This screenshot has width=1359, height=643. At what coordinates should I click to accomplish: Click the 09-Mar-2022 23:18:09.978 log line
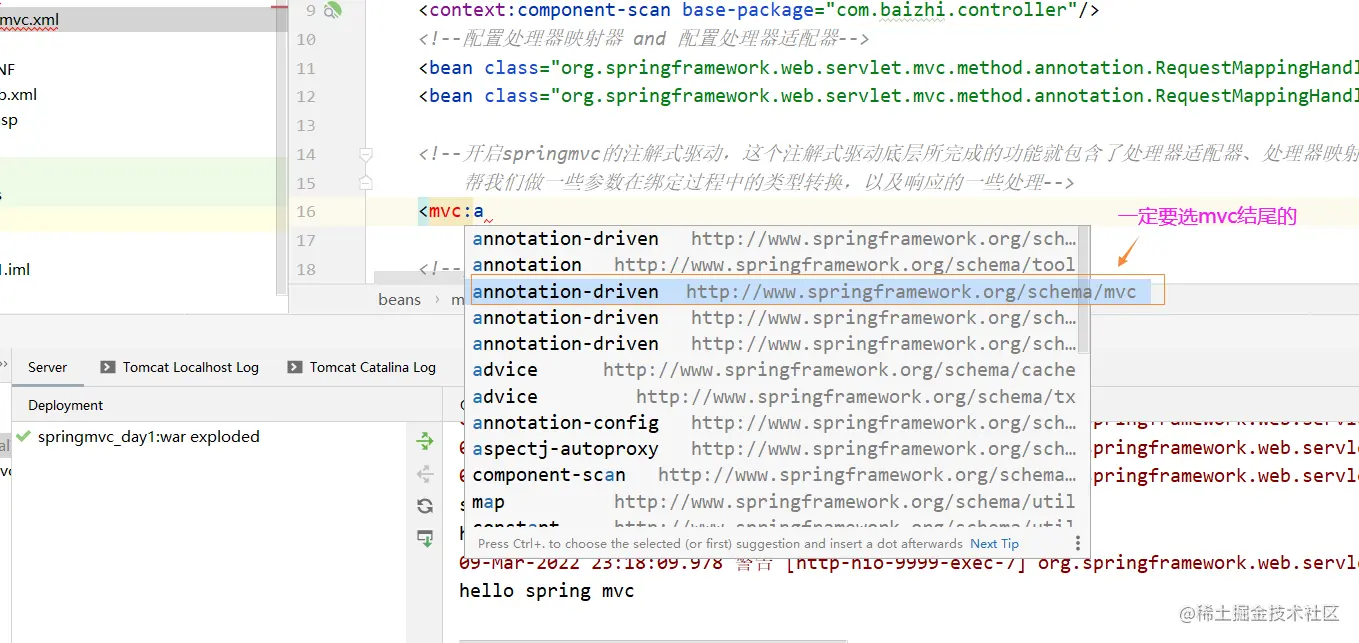point(908,563)
